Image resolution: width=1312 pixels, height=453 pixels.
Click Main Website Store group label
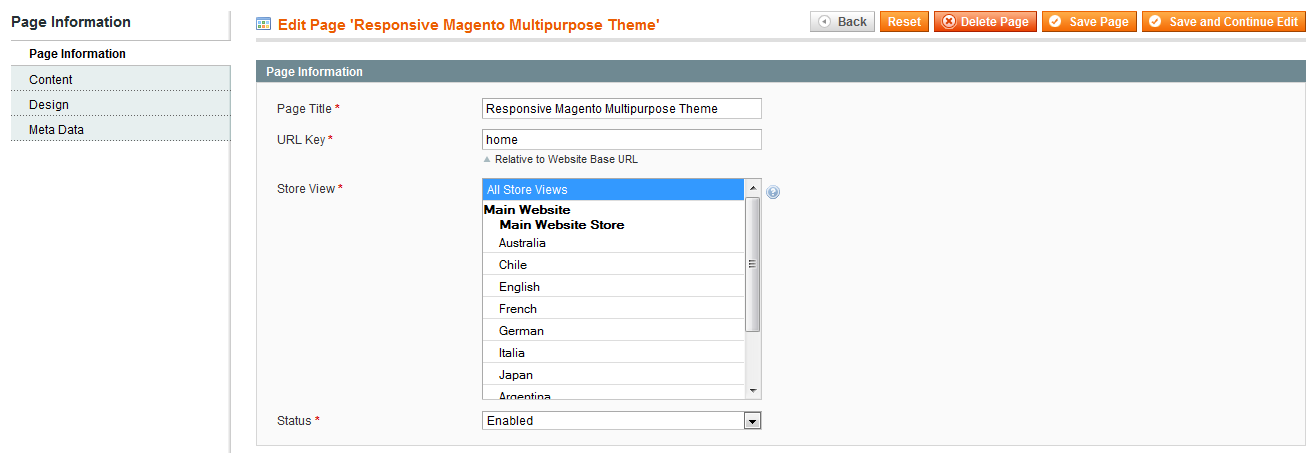(x=561, y=225)
